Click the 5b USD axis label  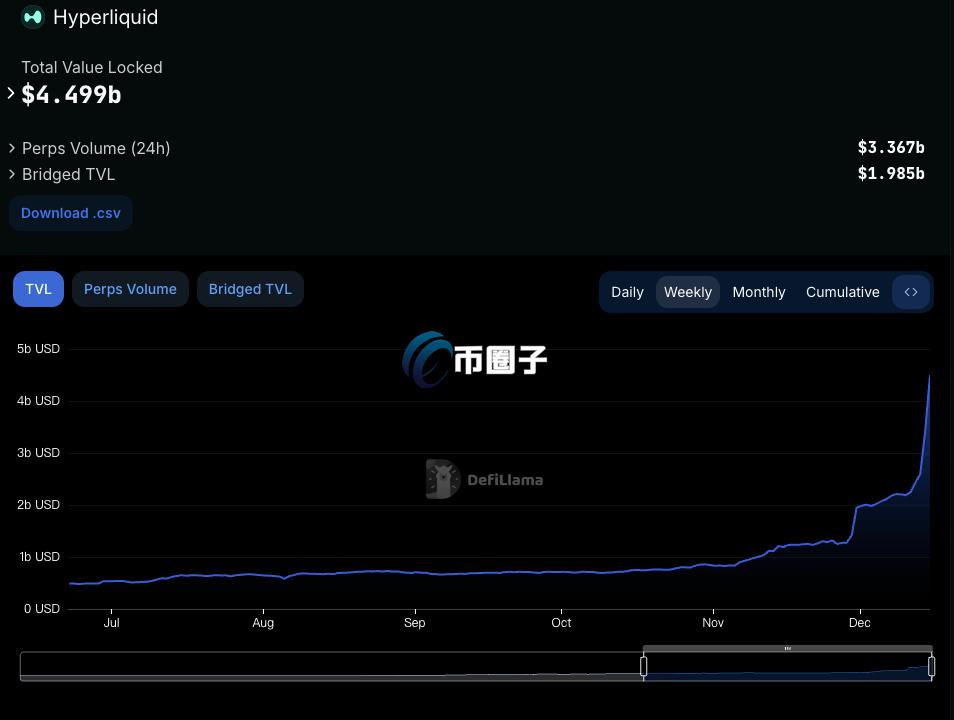tap(38, 349)
